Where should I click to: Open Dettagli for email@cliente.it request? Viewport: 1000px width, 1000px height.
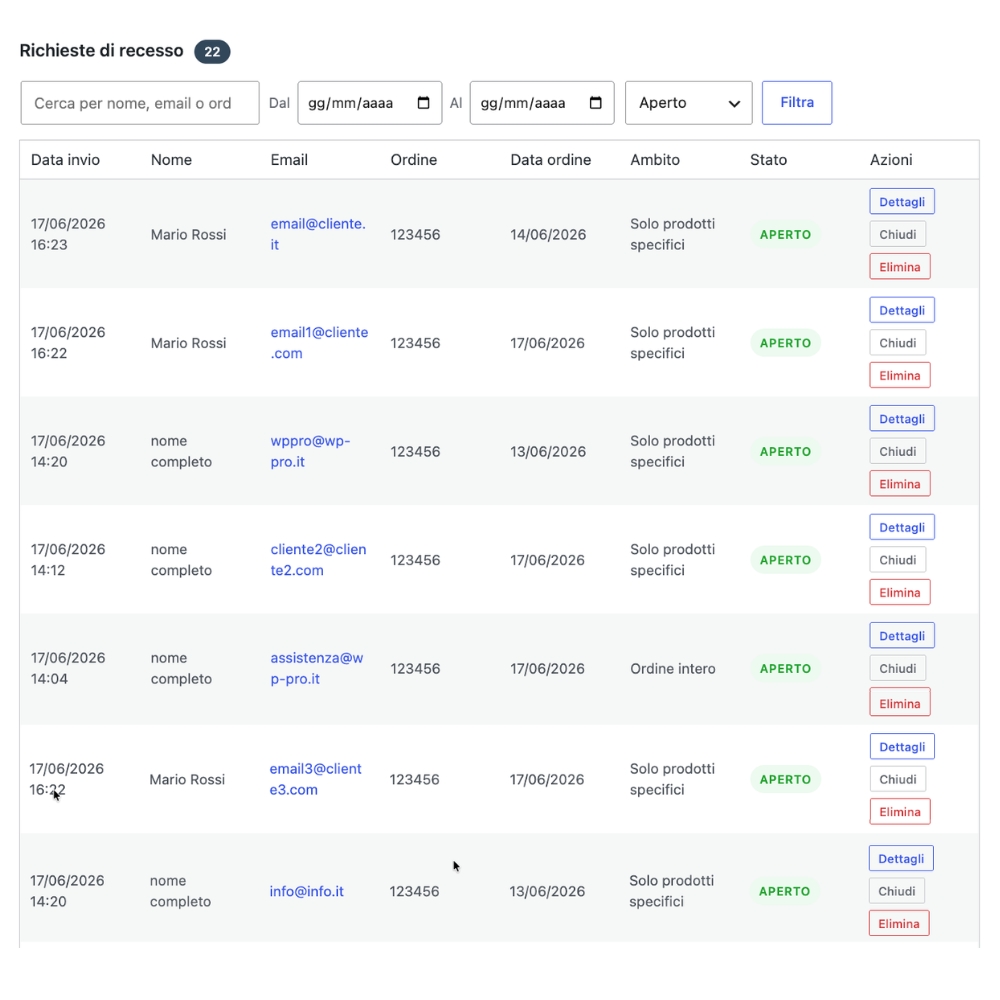[x=902, y=202]
